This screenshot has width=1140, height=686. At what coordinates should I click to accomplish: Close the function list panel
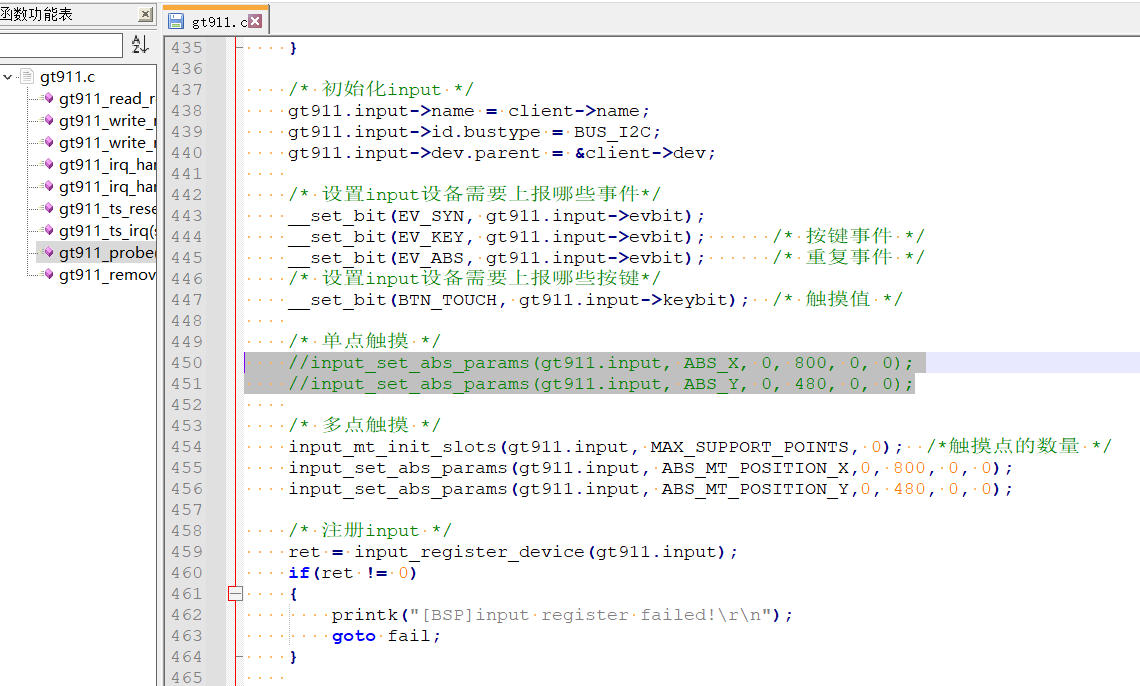145,14
